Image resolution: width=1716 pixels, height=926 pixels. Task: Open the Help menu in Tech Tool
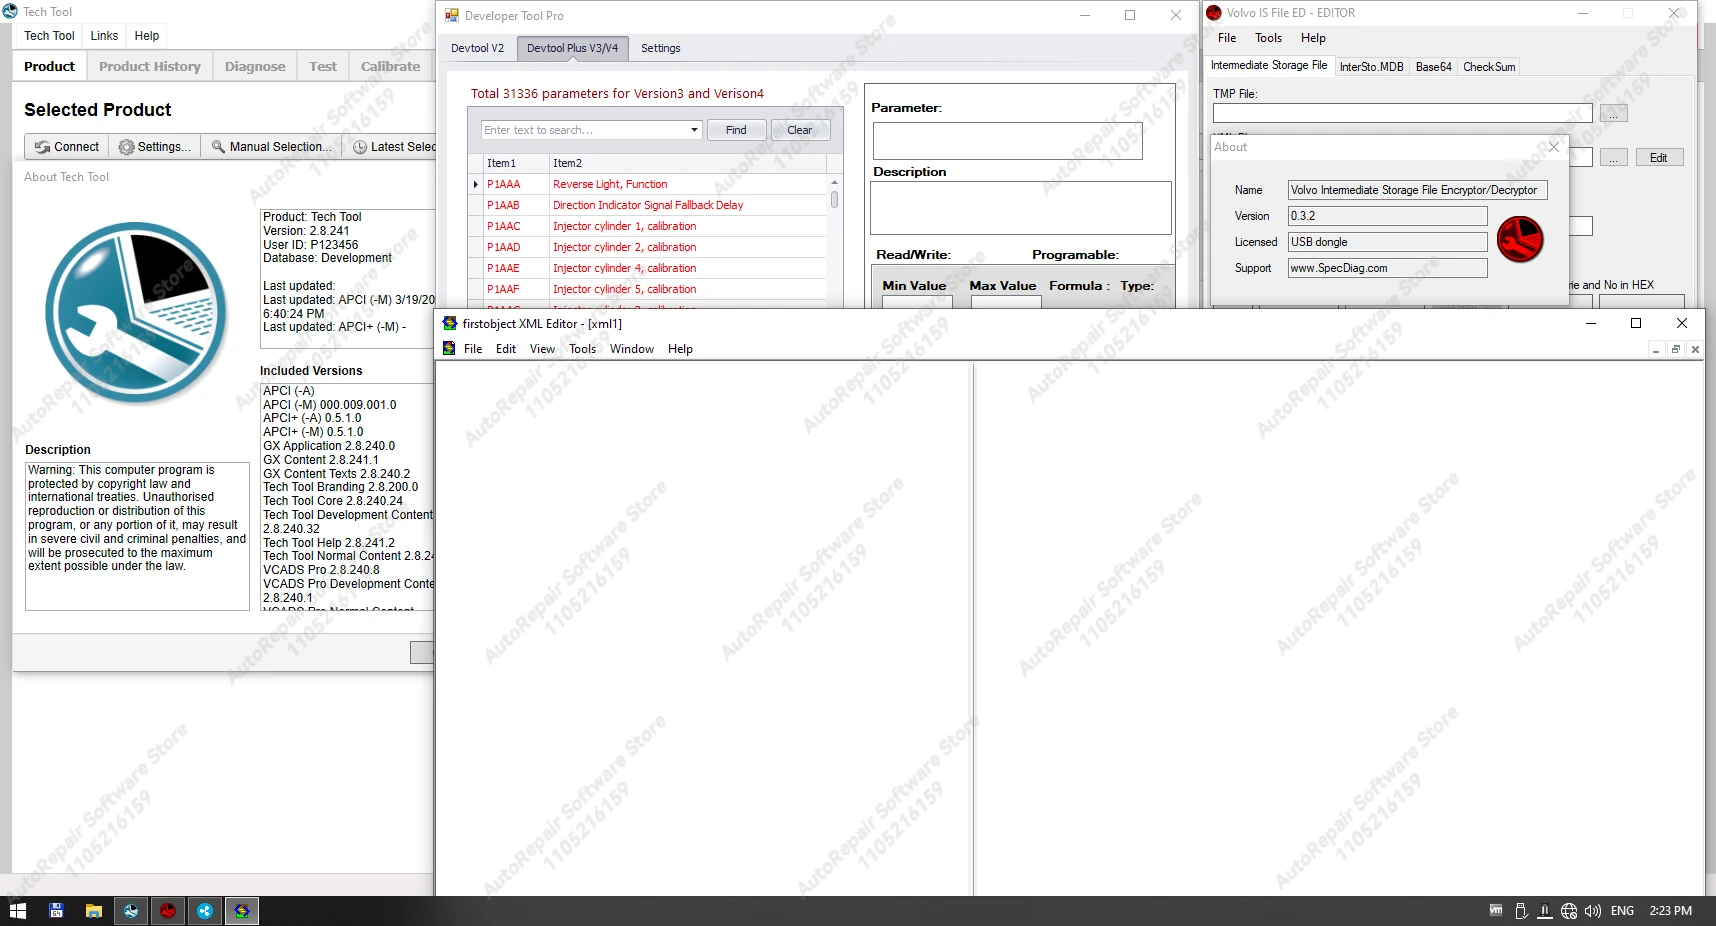(147, 36)
